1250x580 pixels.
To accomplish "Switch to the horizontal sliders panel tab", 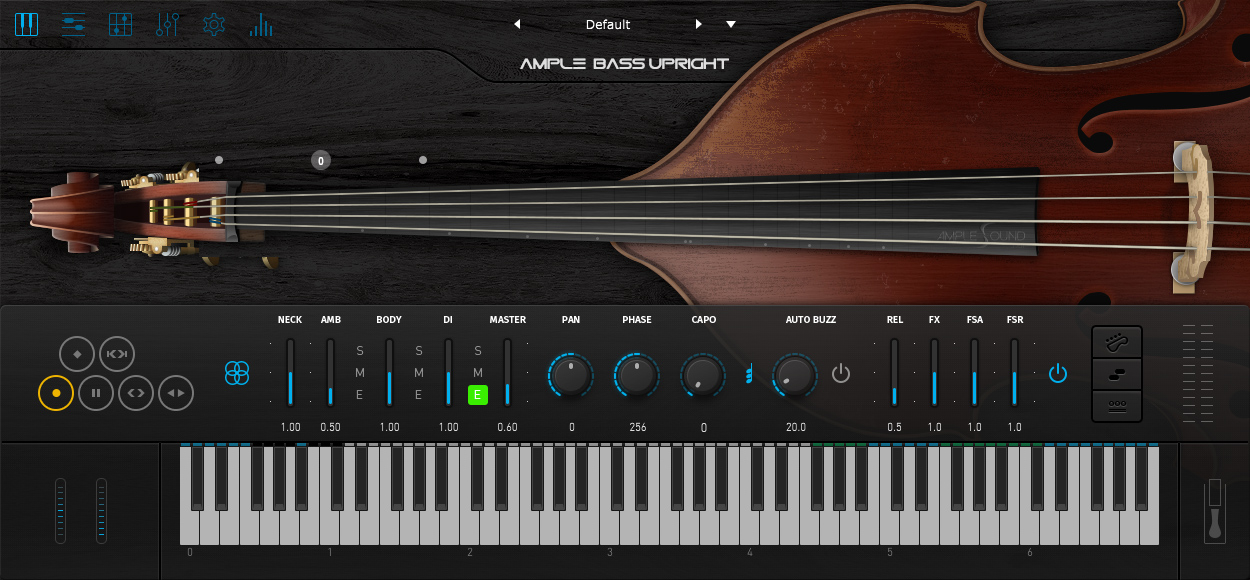I will tap(73, 24).
